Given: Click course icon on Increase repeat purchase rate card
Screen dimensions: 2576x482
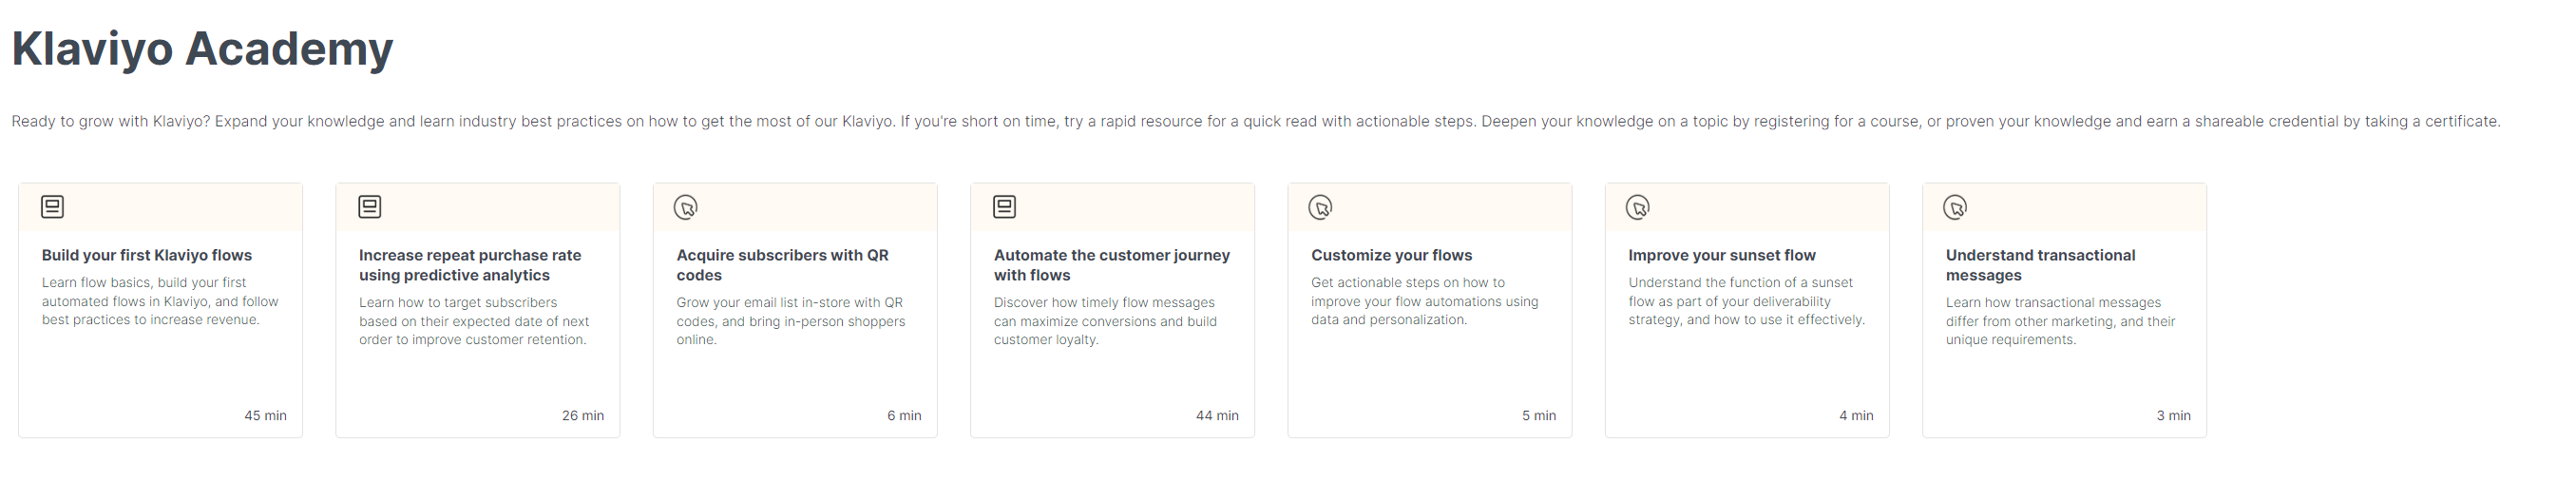Looking at the screenshot, I should coord(370,207).
